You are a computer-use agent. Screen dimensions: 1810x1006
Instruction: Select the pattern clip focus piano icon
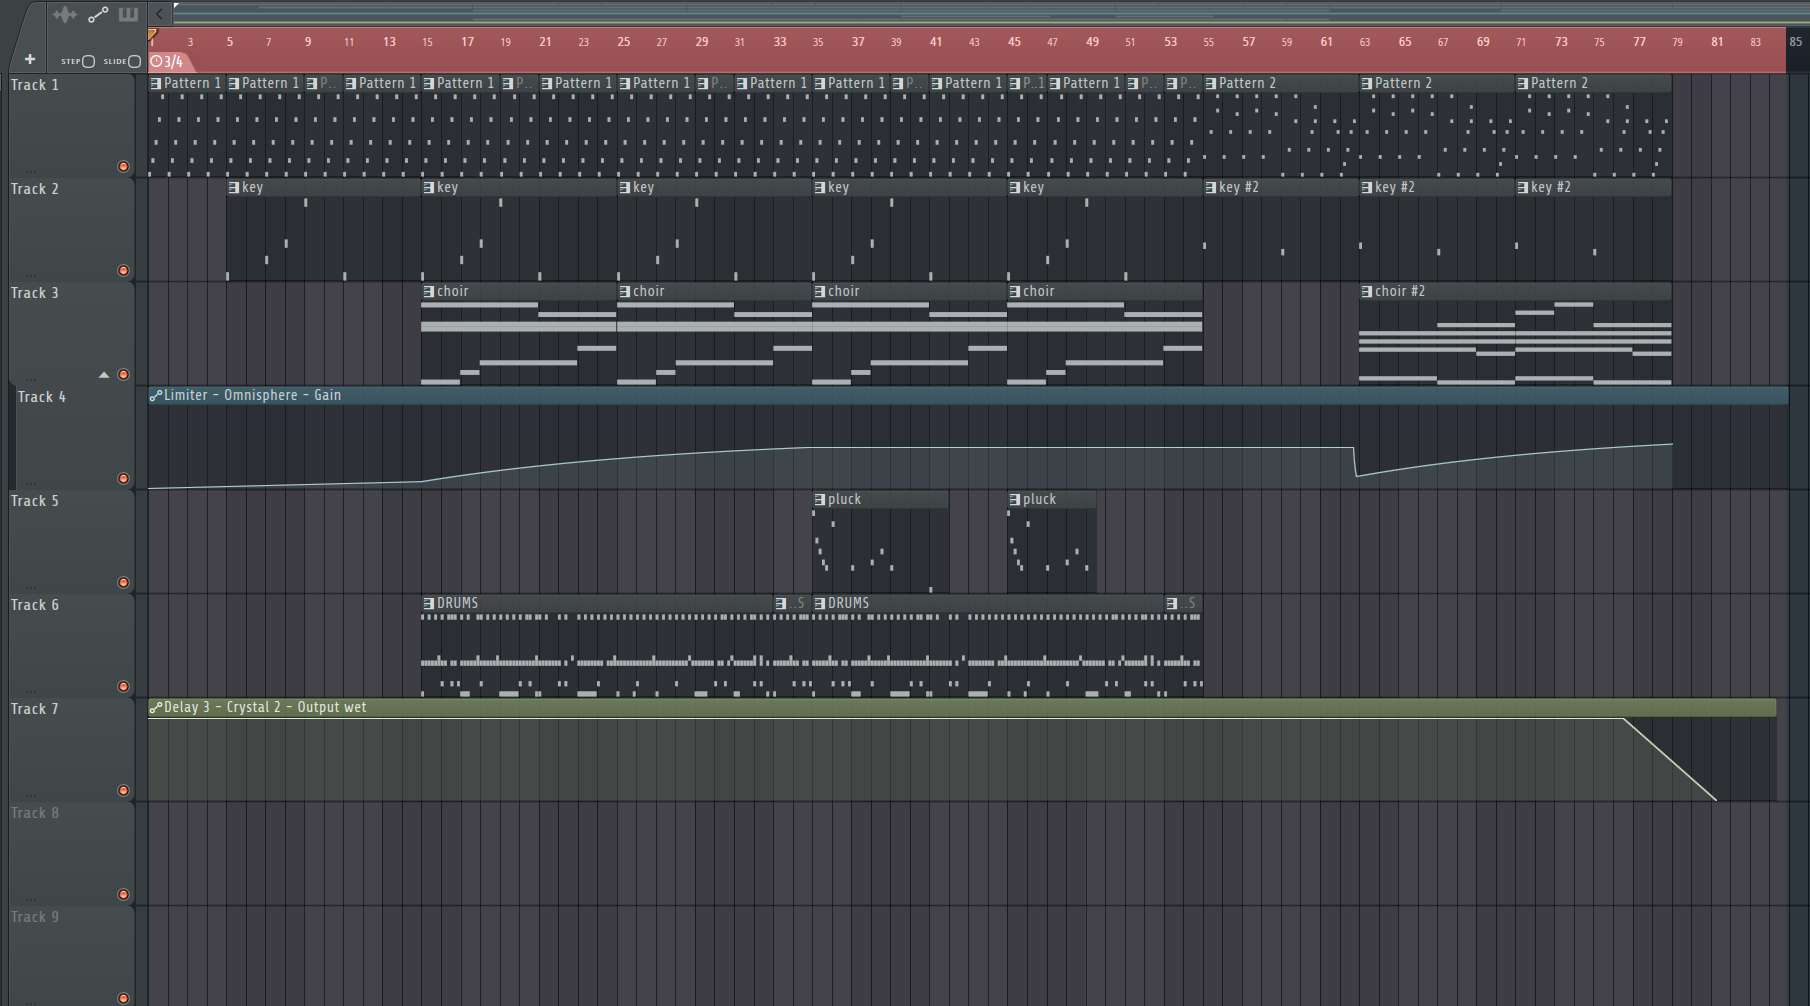point(128,14)
